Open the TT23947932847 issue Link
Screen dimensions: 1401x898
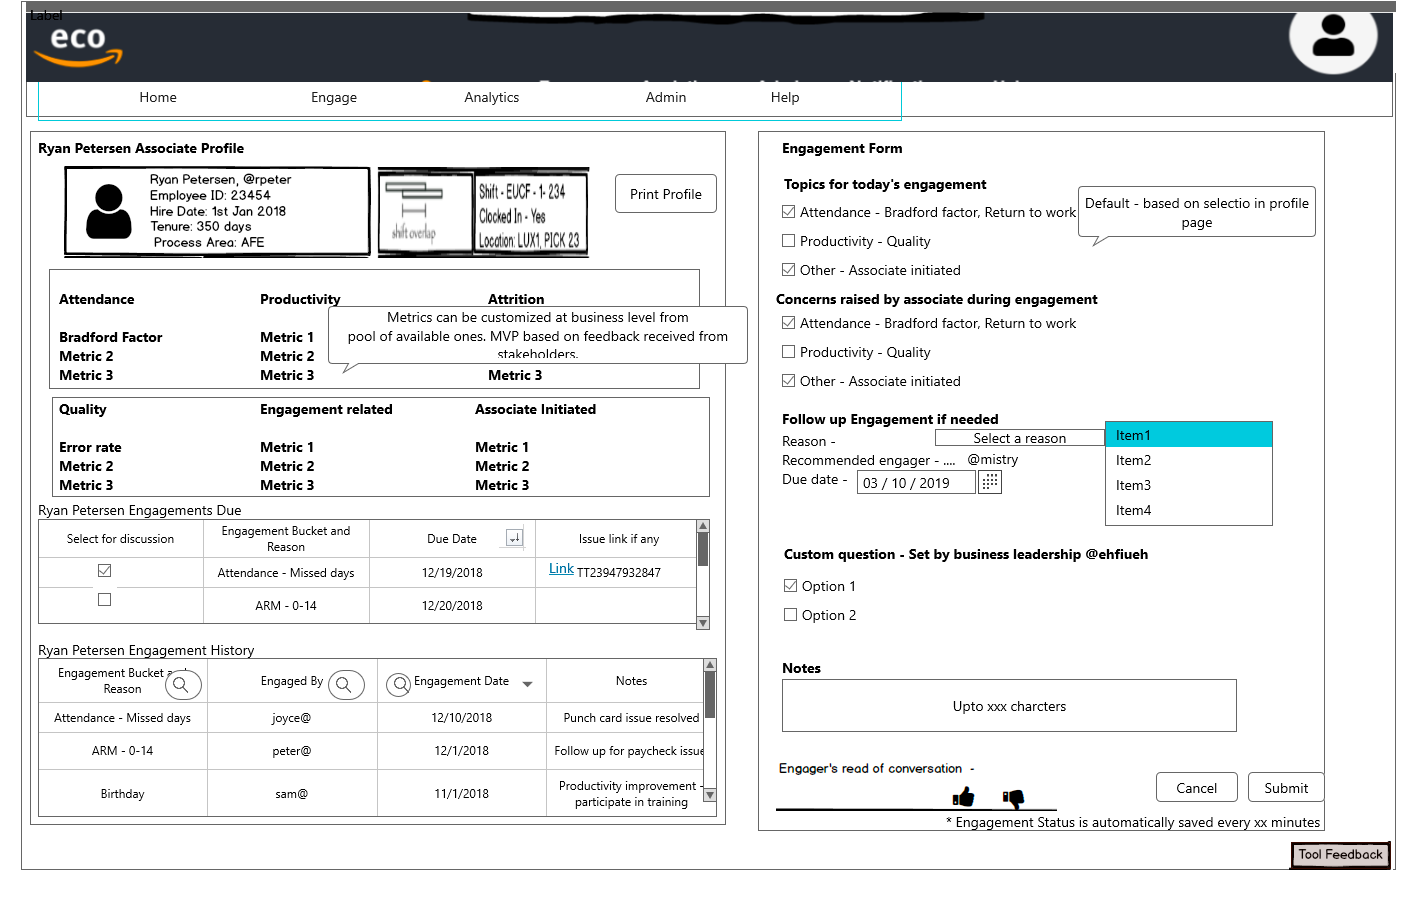click(x=561, y=568)
